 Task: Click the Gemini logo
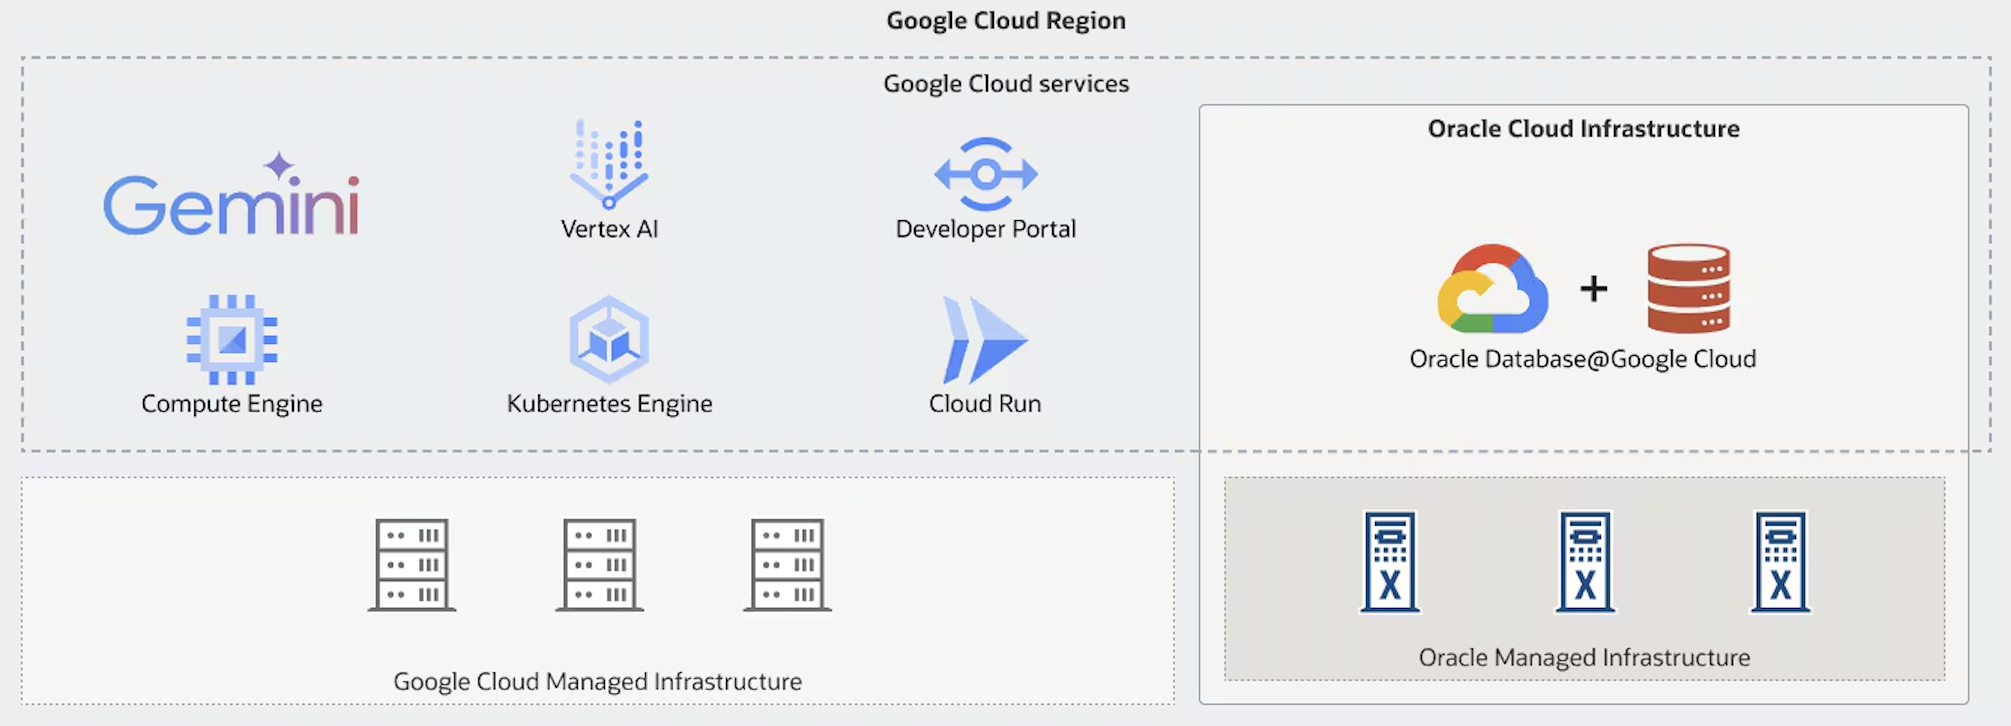coord(231,194)
